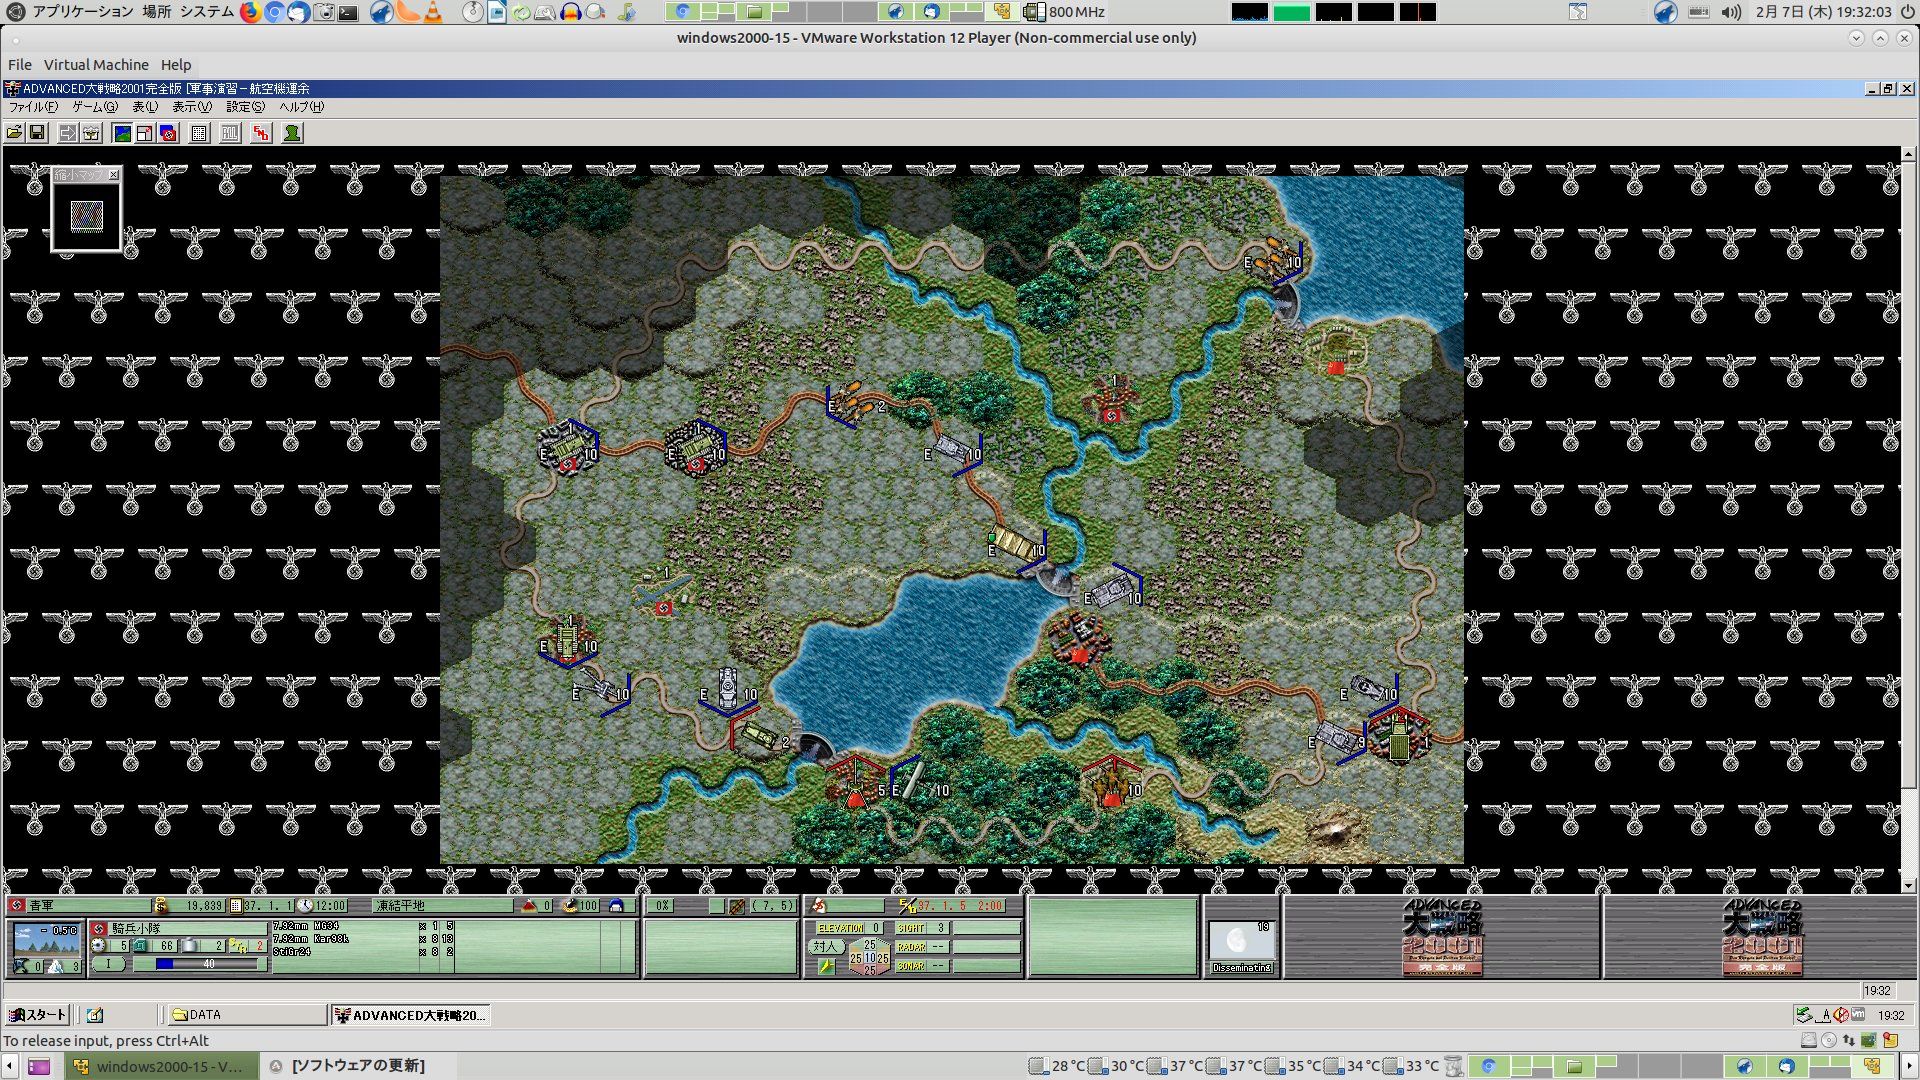Viewport: 1920px width, 1080px height.
Task: Open the ファイル(F) dropdown menu
Action: click(x=33, y=107)
